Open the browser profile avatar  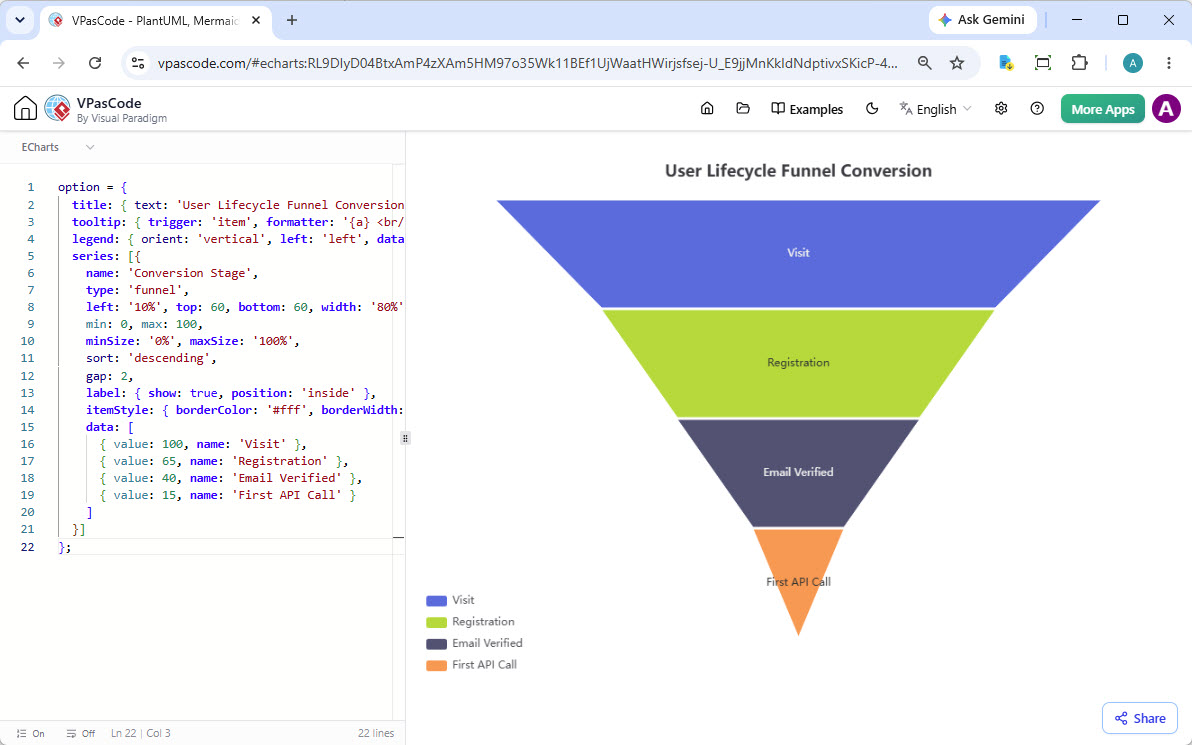tap(1133, 63)
